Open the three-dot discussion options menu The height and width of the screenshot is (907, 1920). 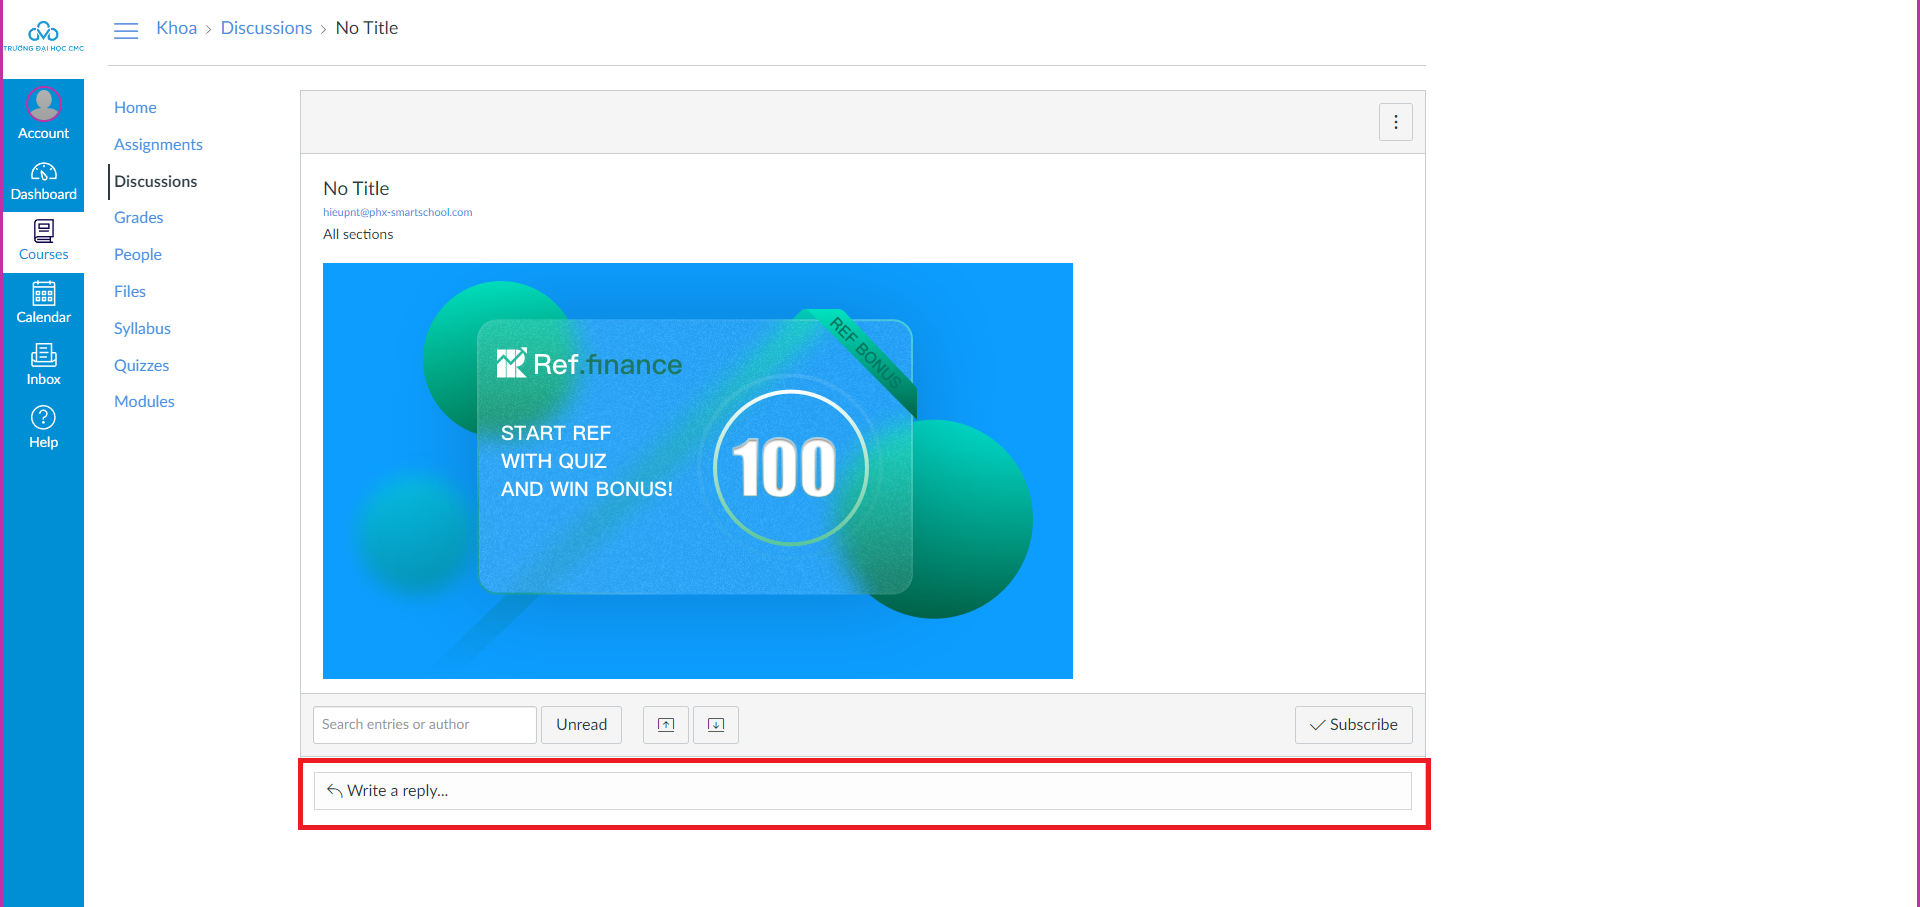tap(1396, 122)
